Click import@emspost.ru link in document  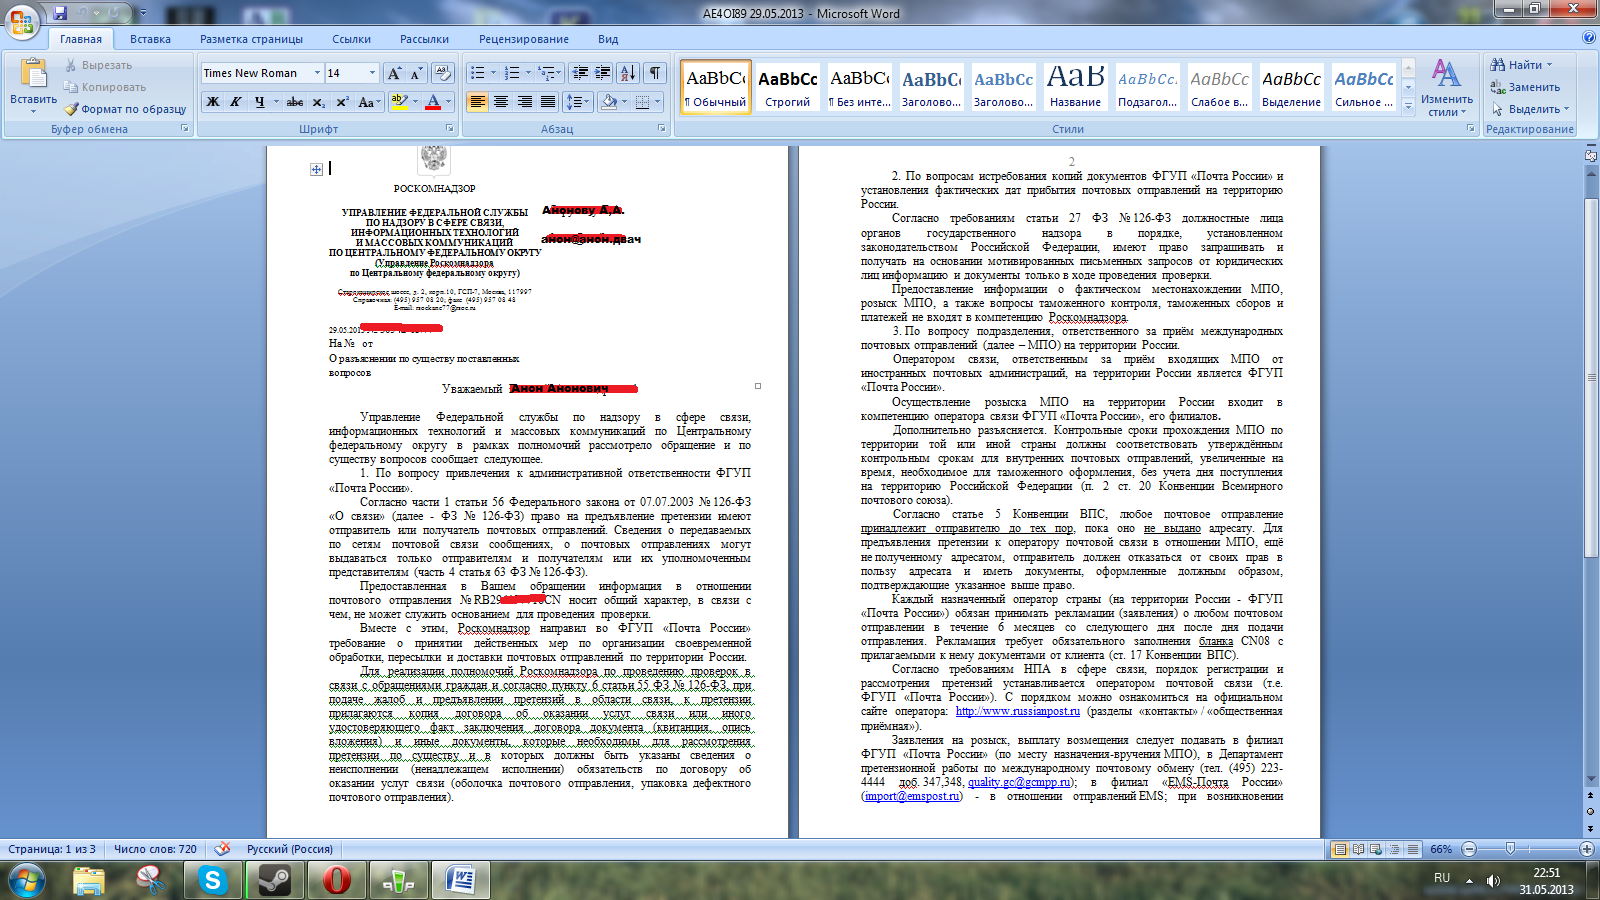click(913, 796)
